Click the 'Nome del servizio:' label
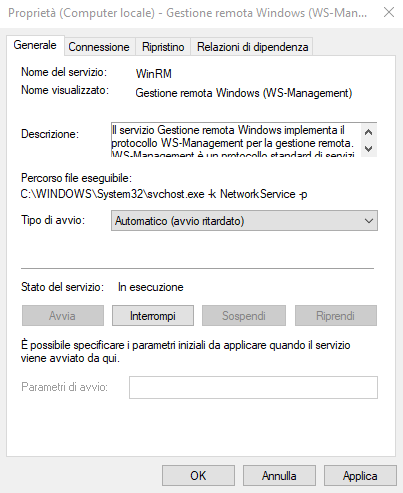Viewport: 403px width, 493px height. click(64, 72)
